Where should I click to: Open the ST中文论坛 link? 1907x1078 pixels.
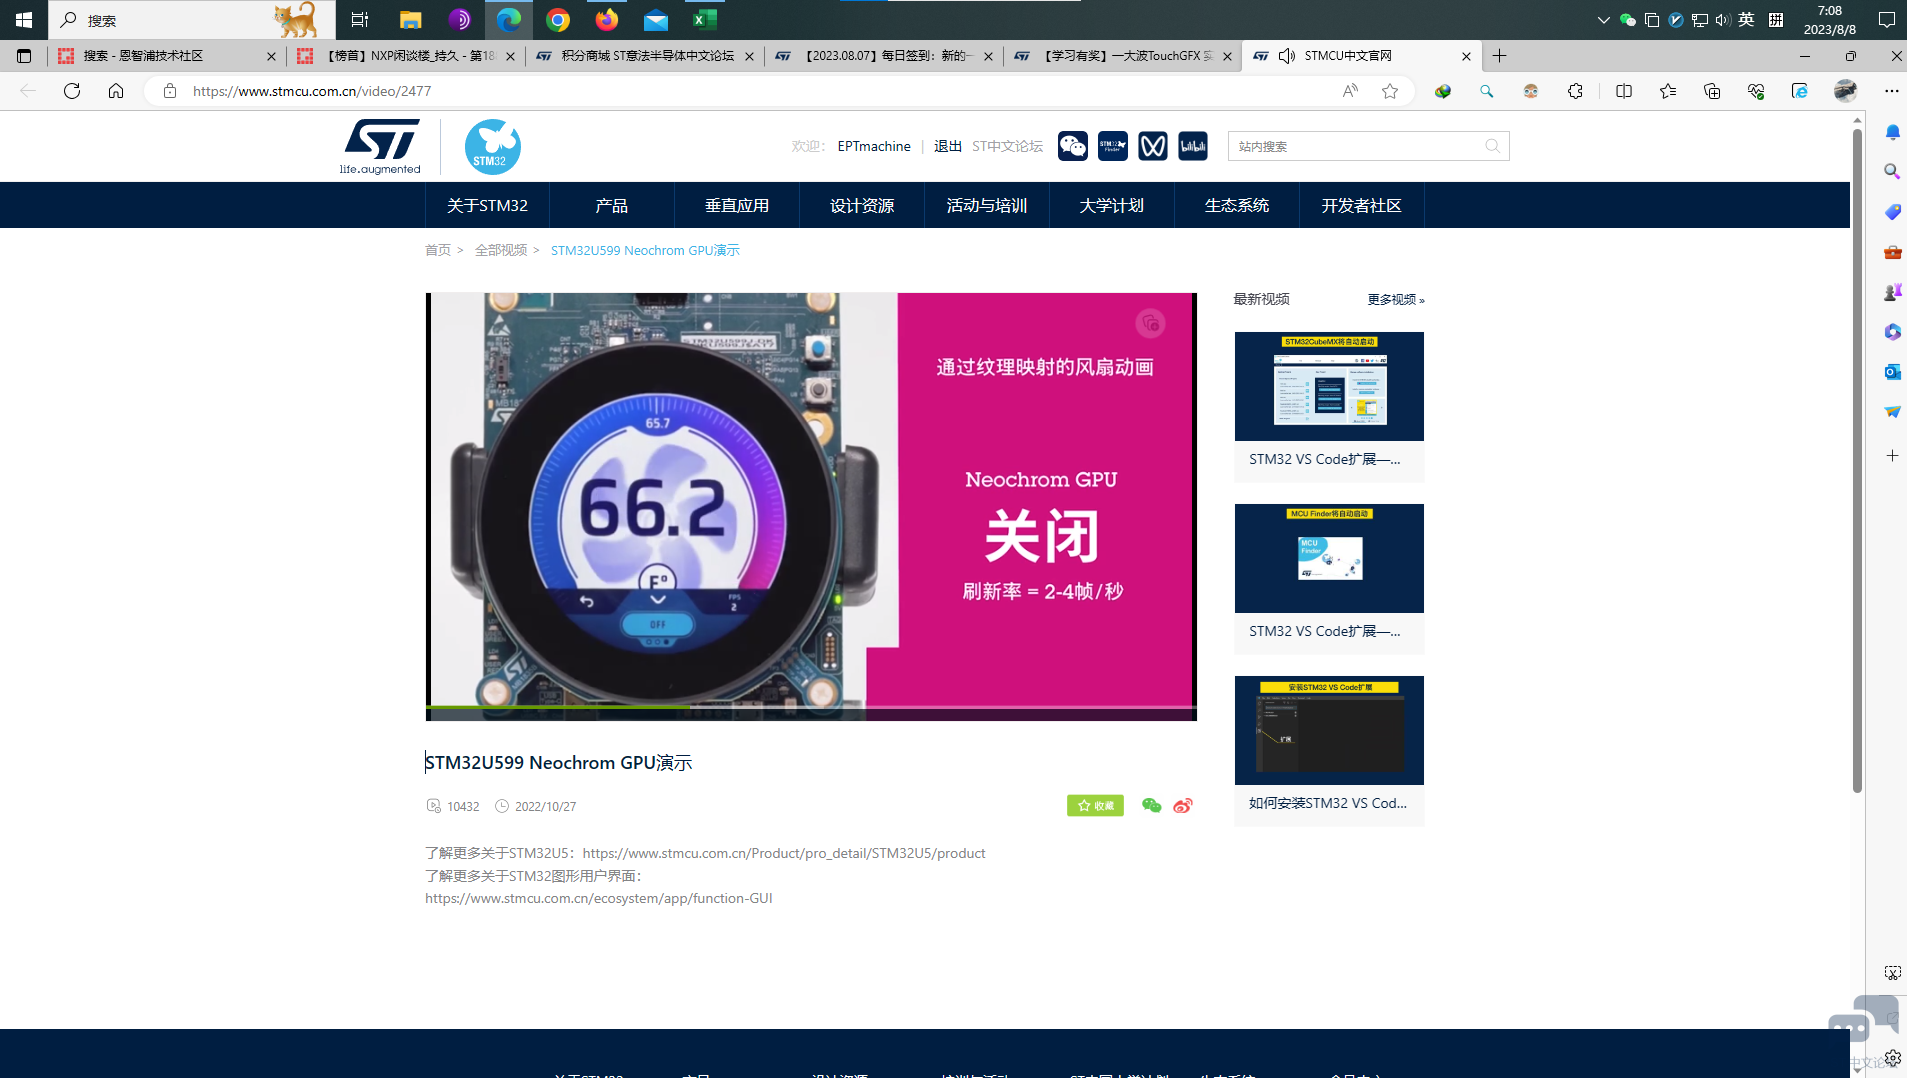[1007, 146]
